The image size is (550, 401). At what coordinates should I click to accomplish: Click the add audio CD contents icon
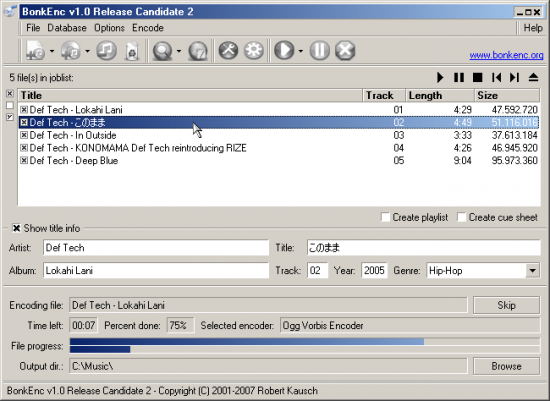point(71,51)
